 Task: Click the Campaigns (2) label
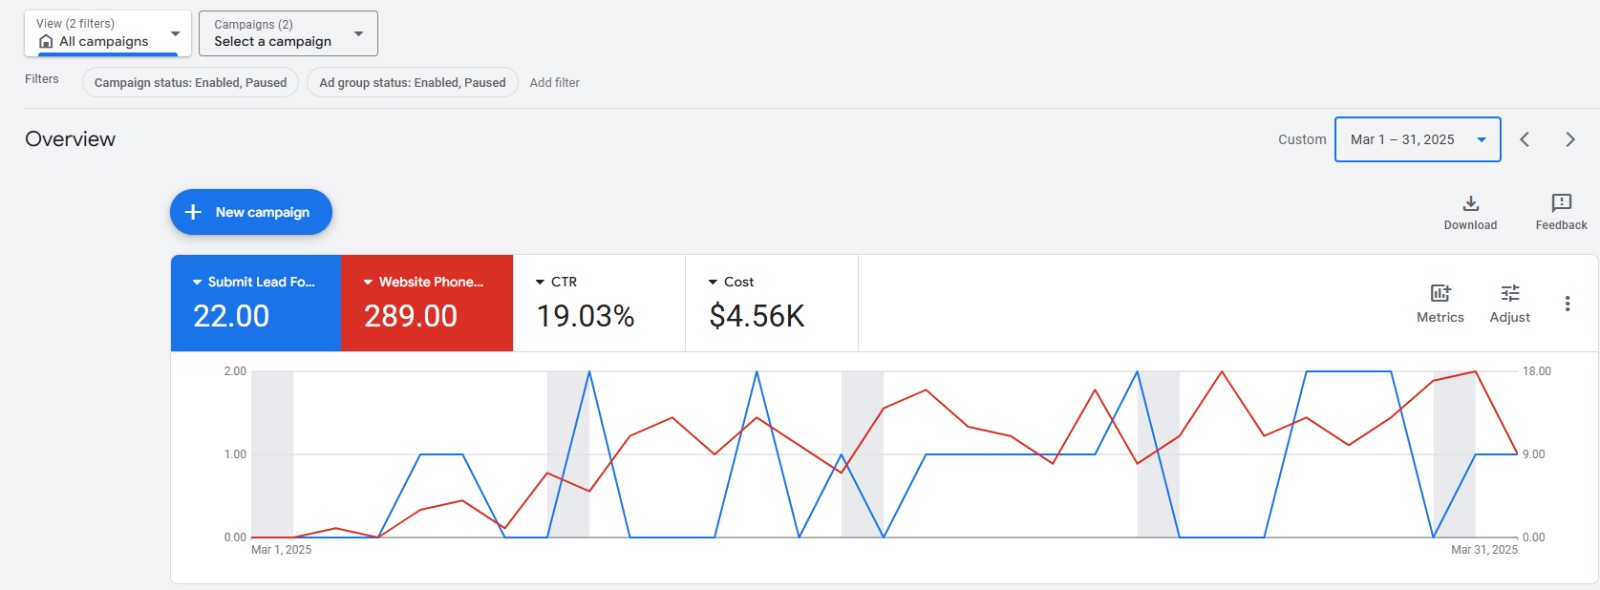[253, 24]
